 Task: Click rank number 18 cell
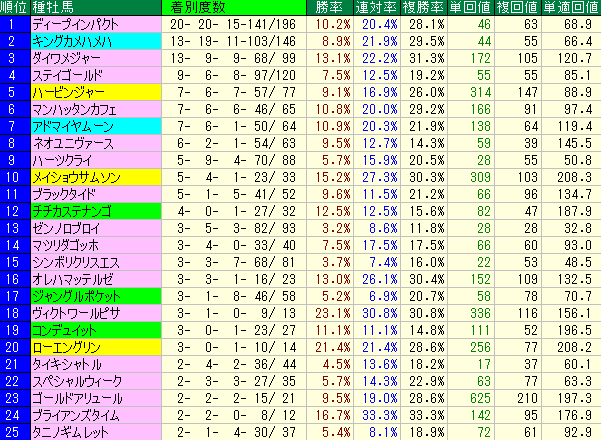(15, 313)
